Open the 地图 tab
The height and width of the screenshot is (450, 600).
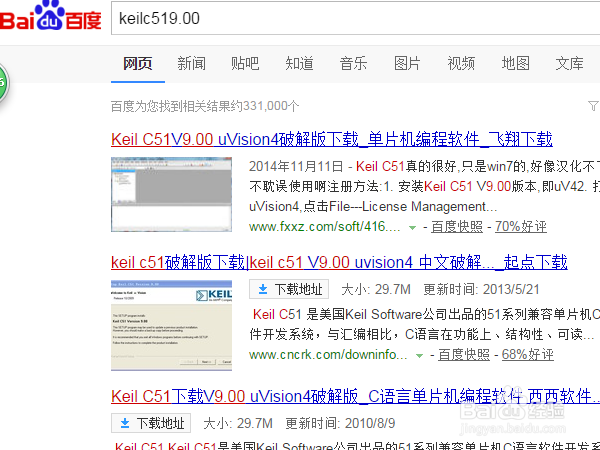coord(515,64)
